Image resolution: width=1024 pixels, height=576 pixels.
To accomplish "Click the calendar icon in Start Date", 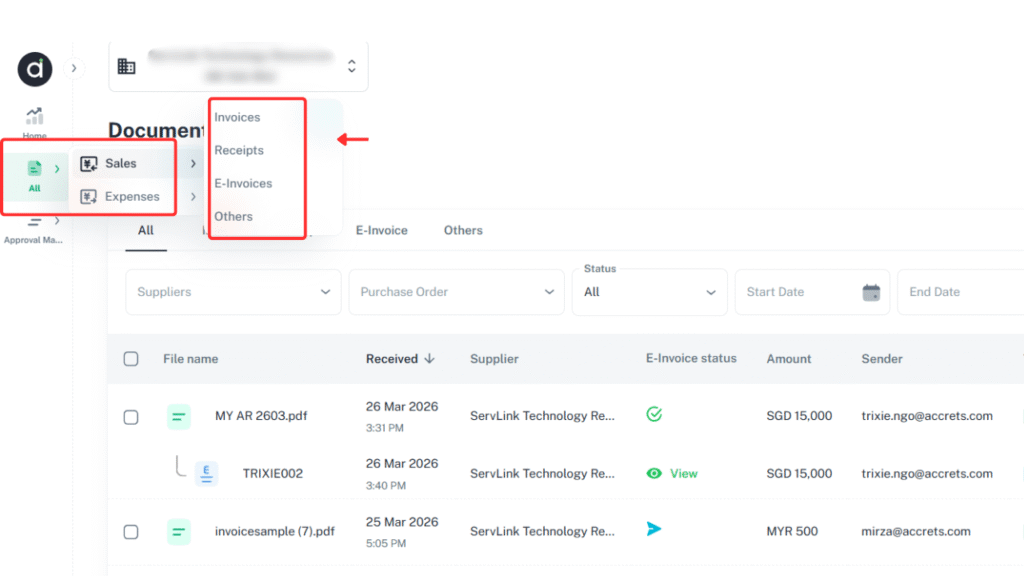I will [871, 292].
